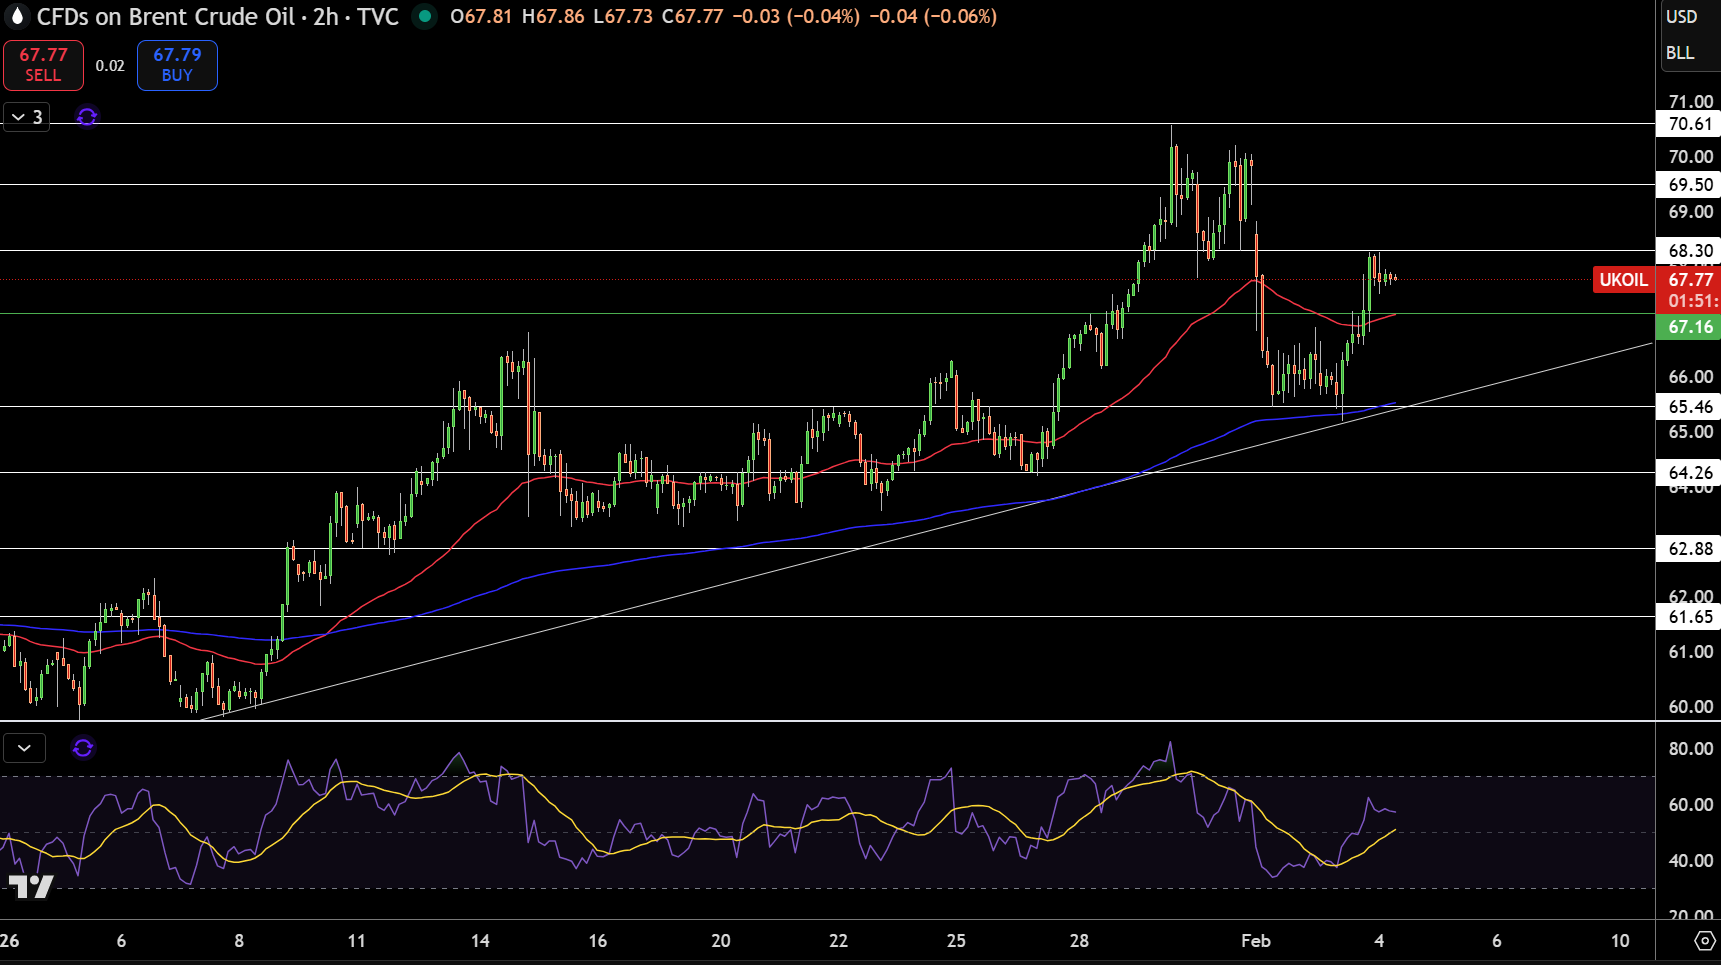
Task: Click the green 67.16 price label
Action: tap(1689, 327)
